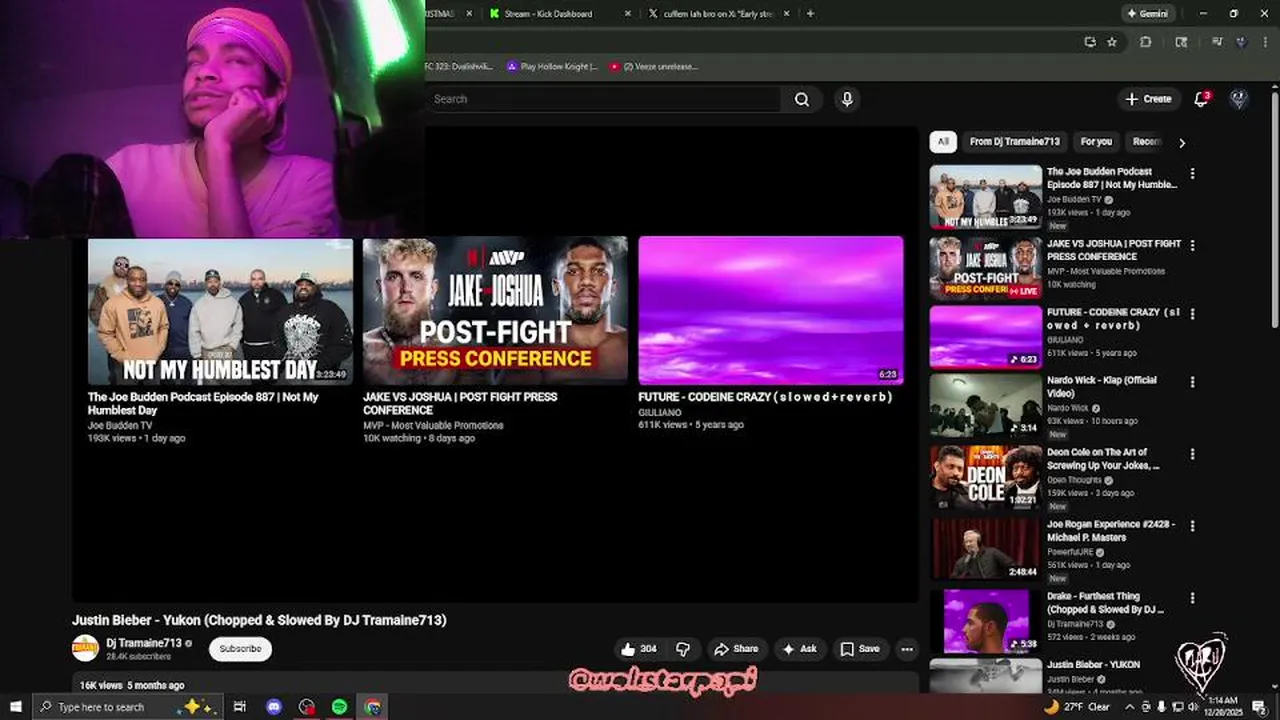Start voice search with the microphone icon
The image size is (1280, 720).
pos(847,99)
